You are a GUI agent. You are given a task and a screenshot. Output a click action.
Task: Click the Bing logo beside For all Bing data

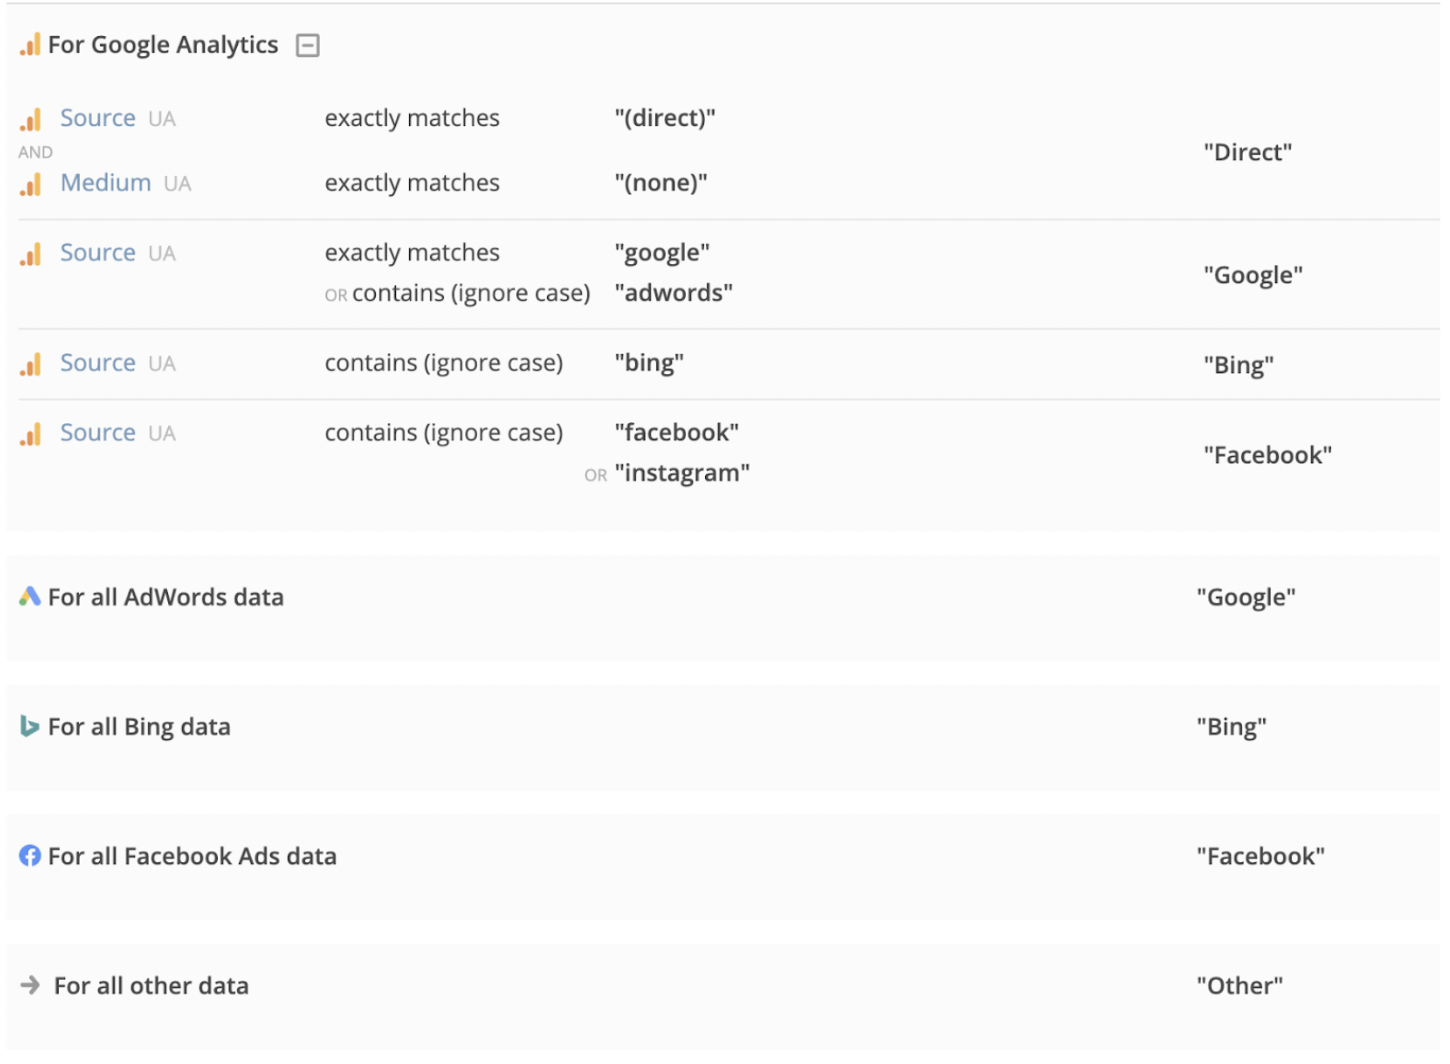point(29,727)
